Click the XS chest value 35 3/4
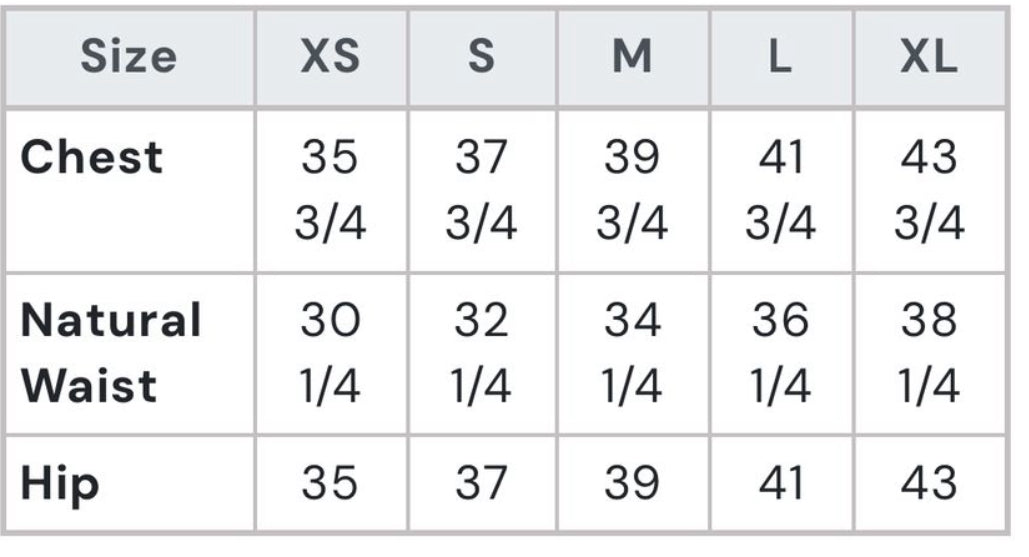The image size is (1029, 557). [331, 191]
